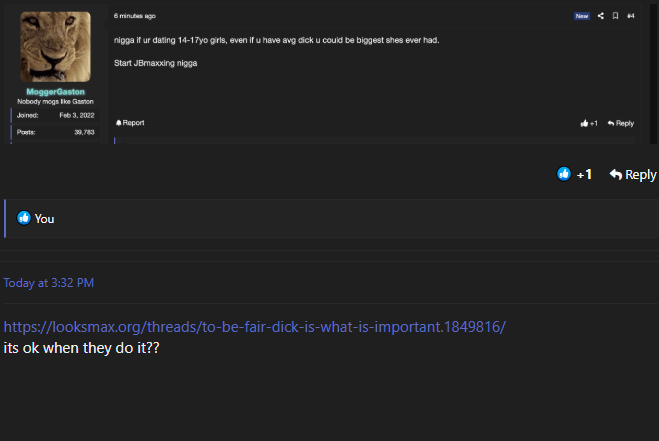The image size is (659, 441).
Task: Click the Report bell in the embedded post
Action: click(118, 123)
